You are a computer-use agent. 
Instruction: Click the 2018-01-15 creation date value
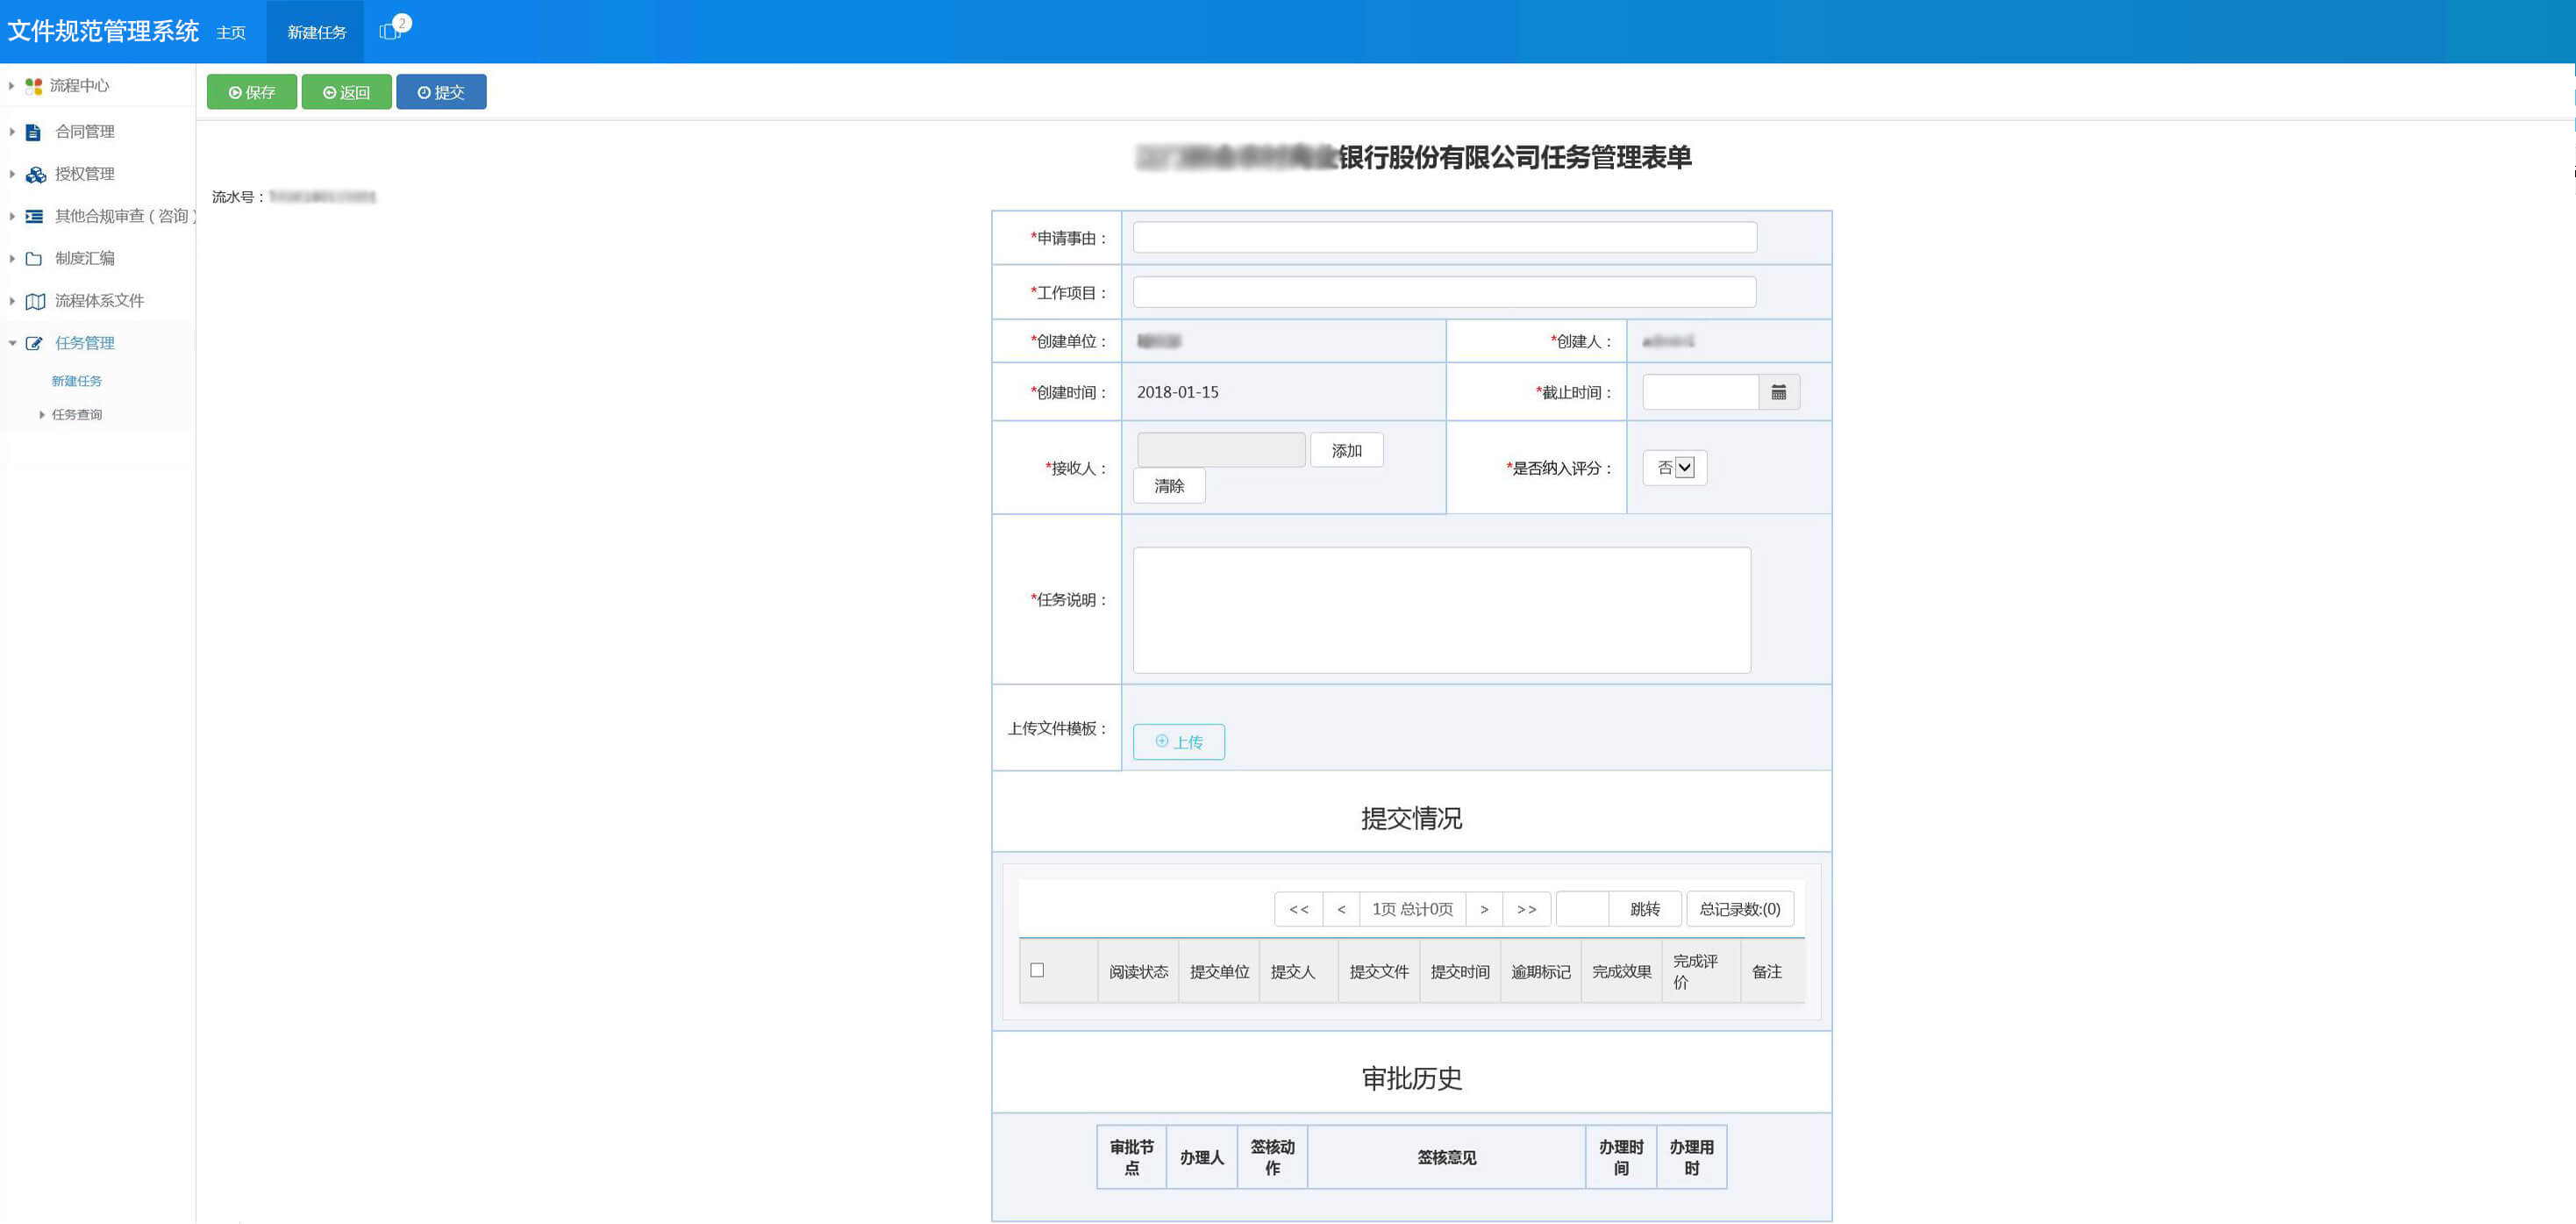1178,392
